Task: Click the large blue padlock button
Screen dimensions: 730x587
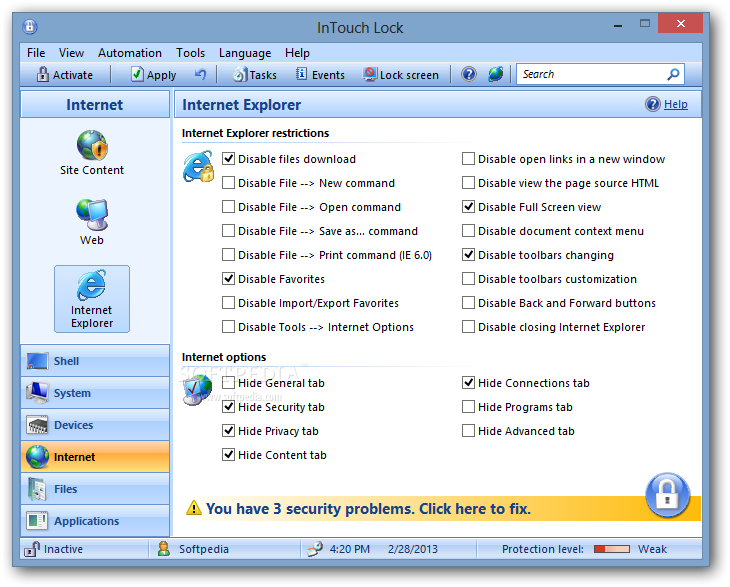Action: (668, 495)
